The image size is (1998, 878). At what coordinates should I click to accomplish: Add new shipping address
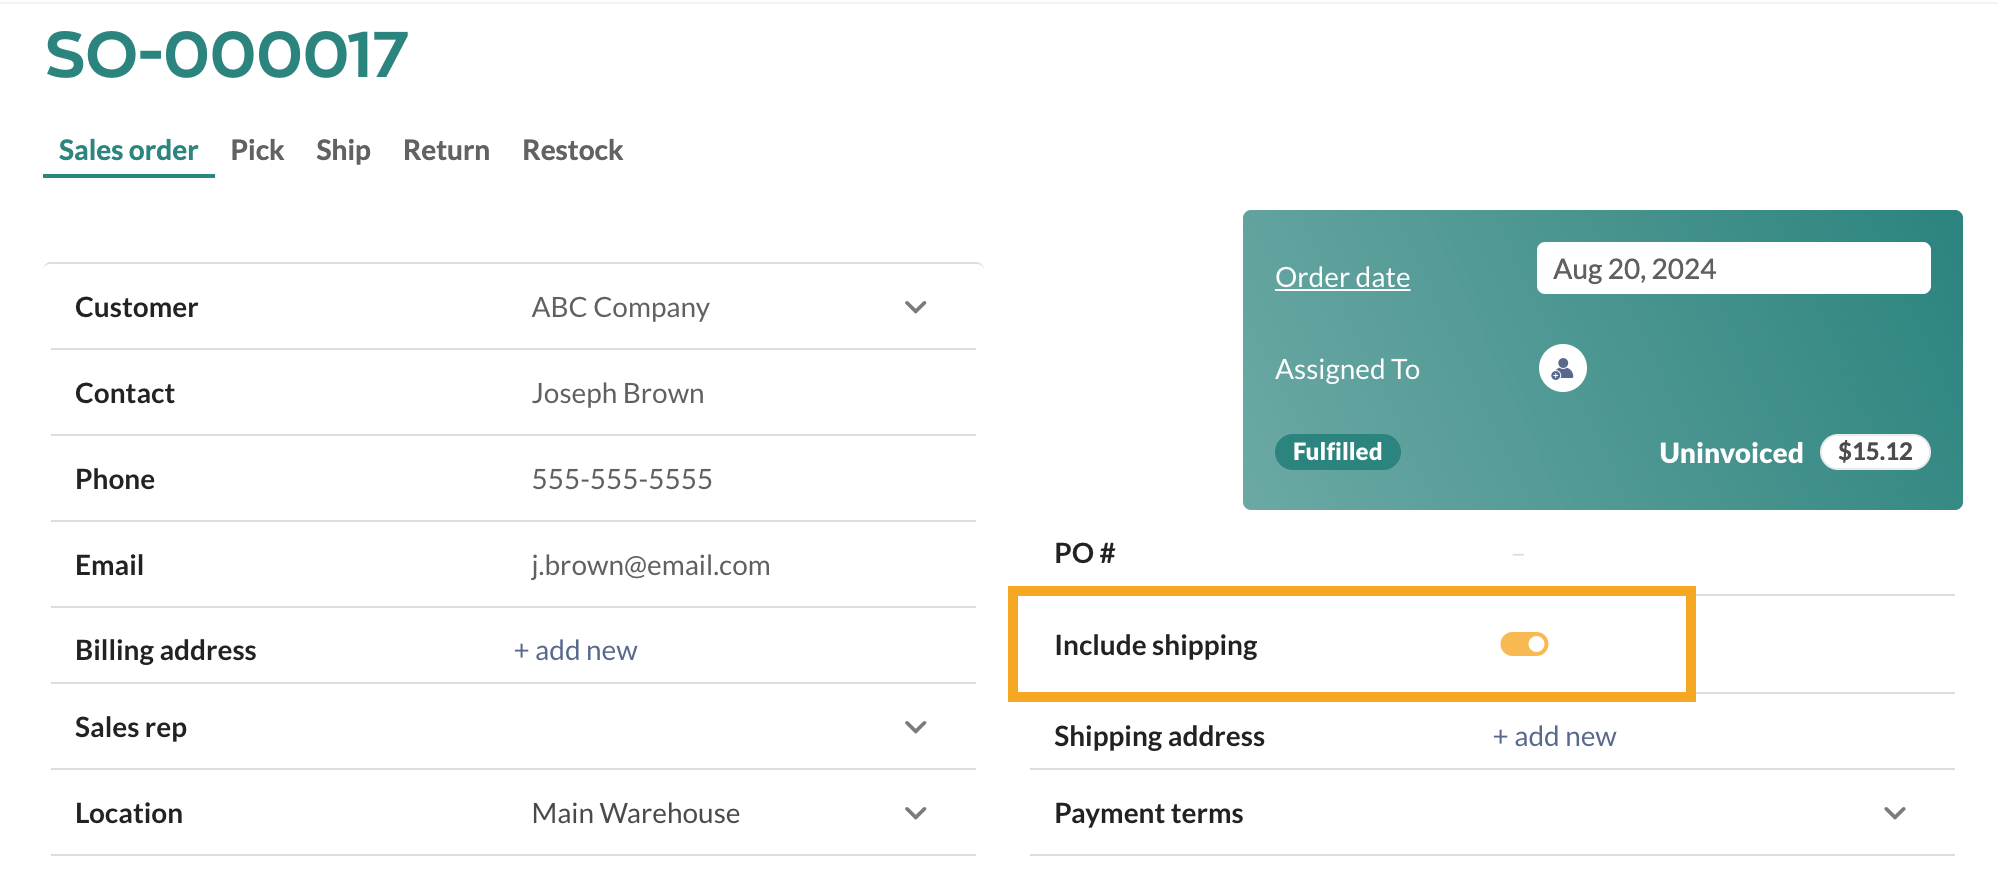[1554, 737]
